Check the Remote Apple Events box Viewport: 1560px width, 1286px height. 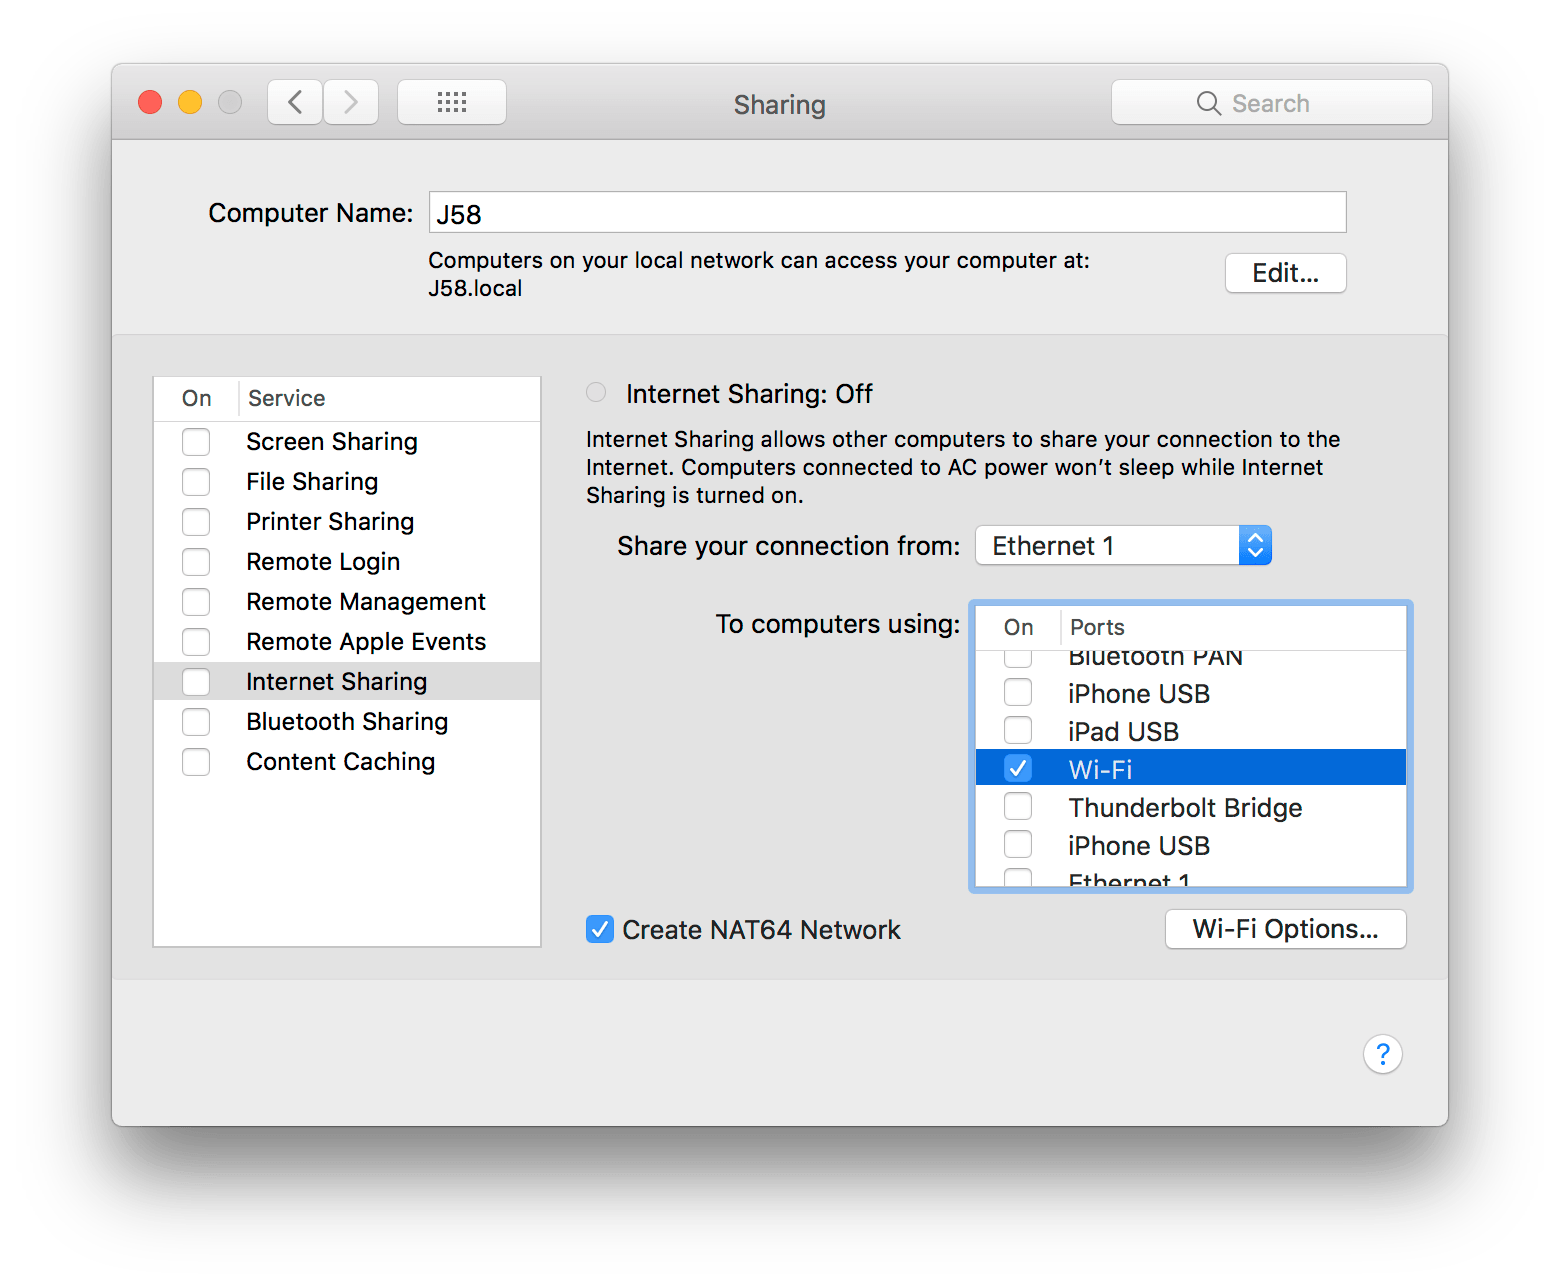point(196,642)
